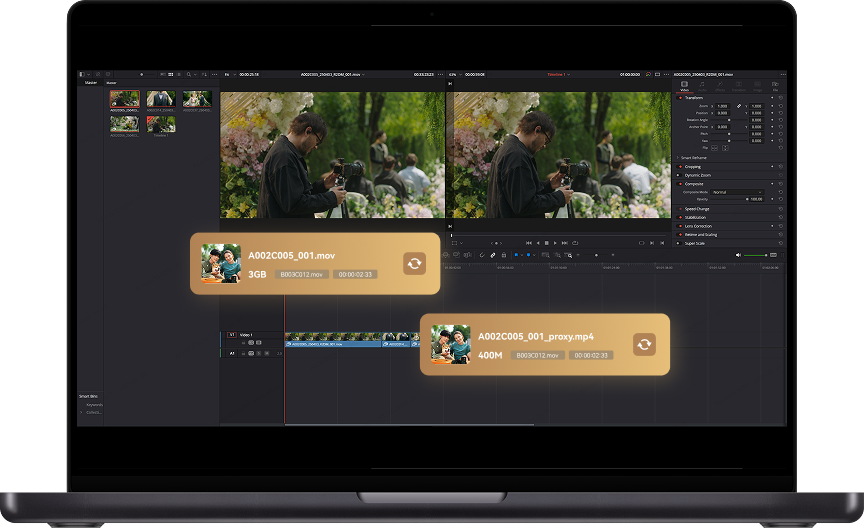Toggle the Stabilization enable switch
The width and height of the screenshot is (864, 528).
click(x=680, y=217)
